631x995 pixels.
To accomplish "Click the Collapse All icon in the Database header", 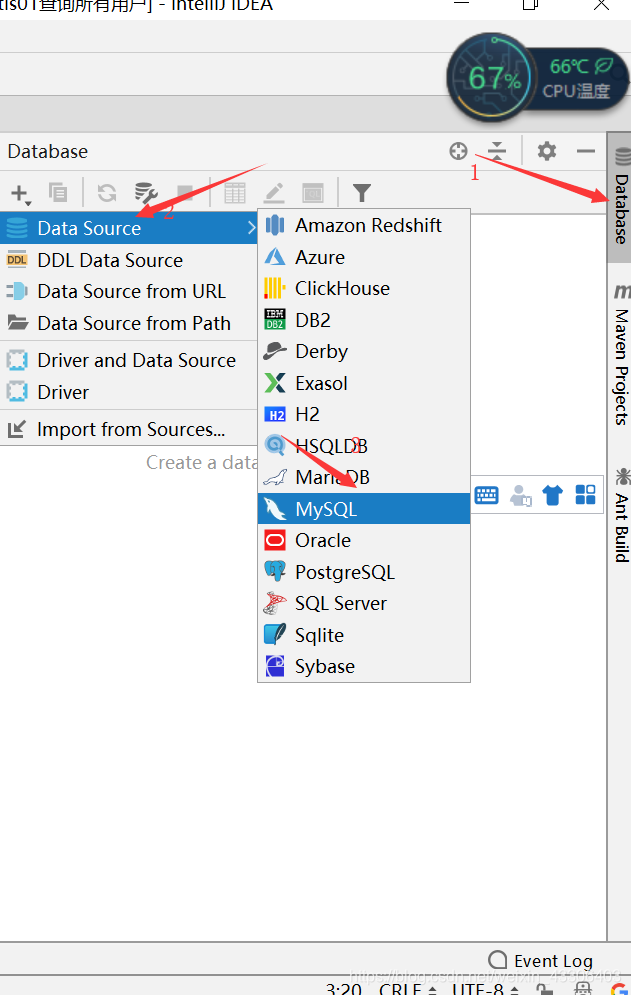I will [496, 151].
